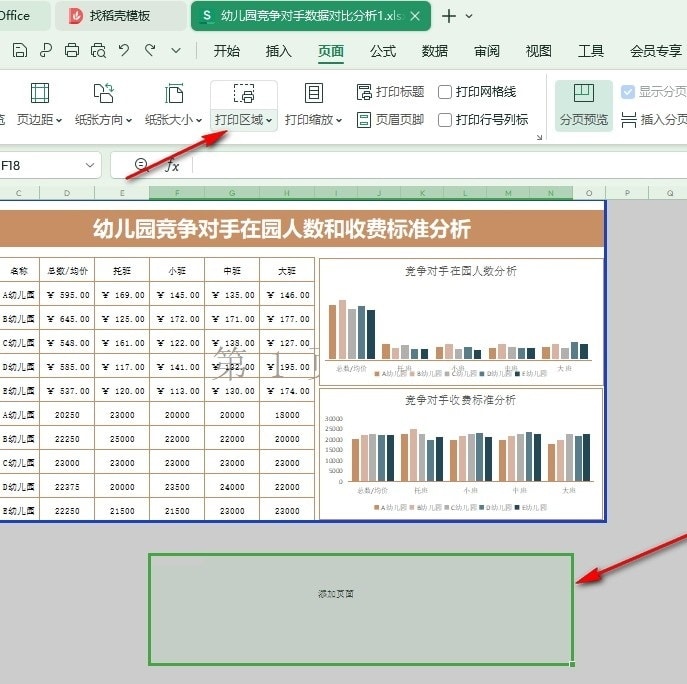Viewport: 687px width, 684px height.
Task: Click the Save icon in quick toolbar
Action: (19, 50)
